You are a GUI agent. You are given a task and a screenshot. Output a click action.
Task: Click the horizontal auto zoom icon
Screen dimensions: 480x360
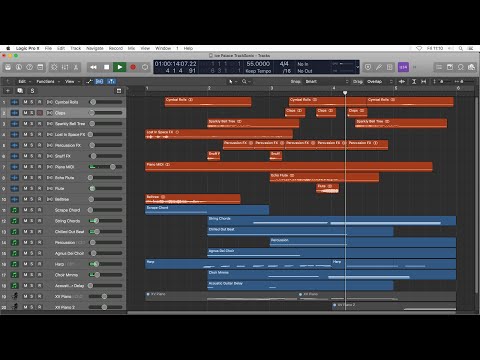[x=424, y=81]
